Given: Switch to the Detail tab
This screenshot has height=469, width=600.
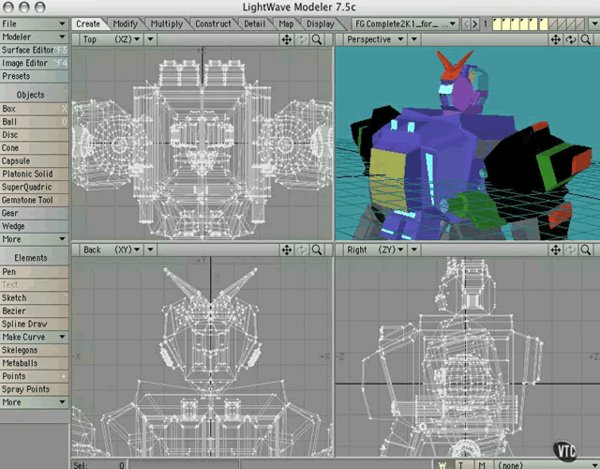Looking at the screenshot, I should (x=255, y=24).
